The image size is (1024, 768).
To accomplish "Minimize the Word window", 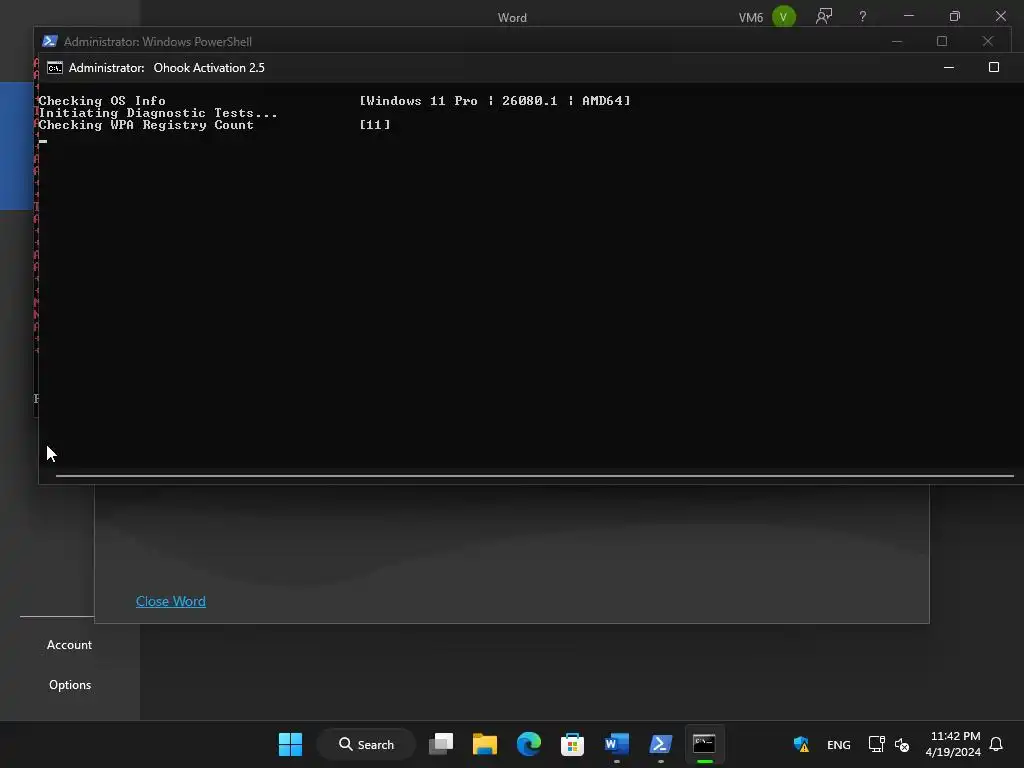I will coord(908,16).
